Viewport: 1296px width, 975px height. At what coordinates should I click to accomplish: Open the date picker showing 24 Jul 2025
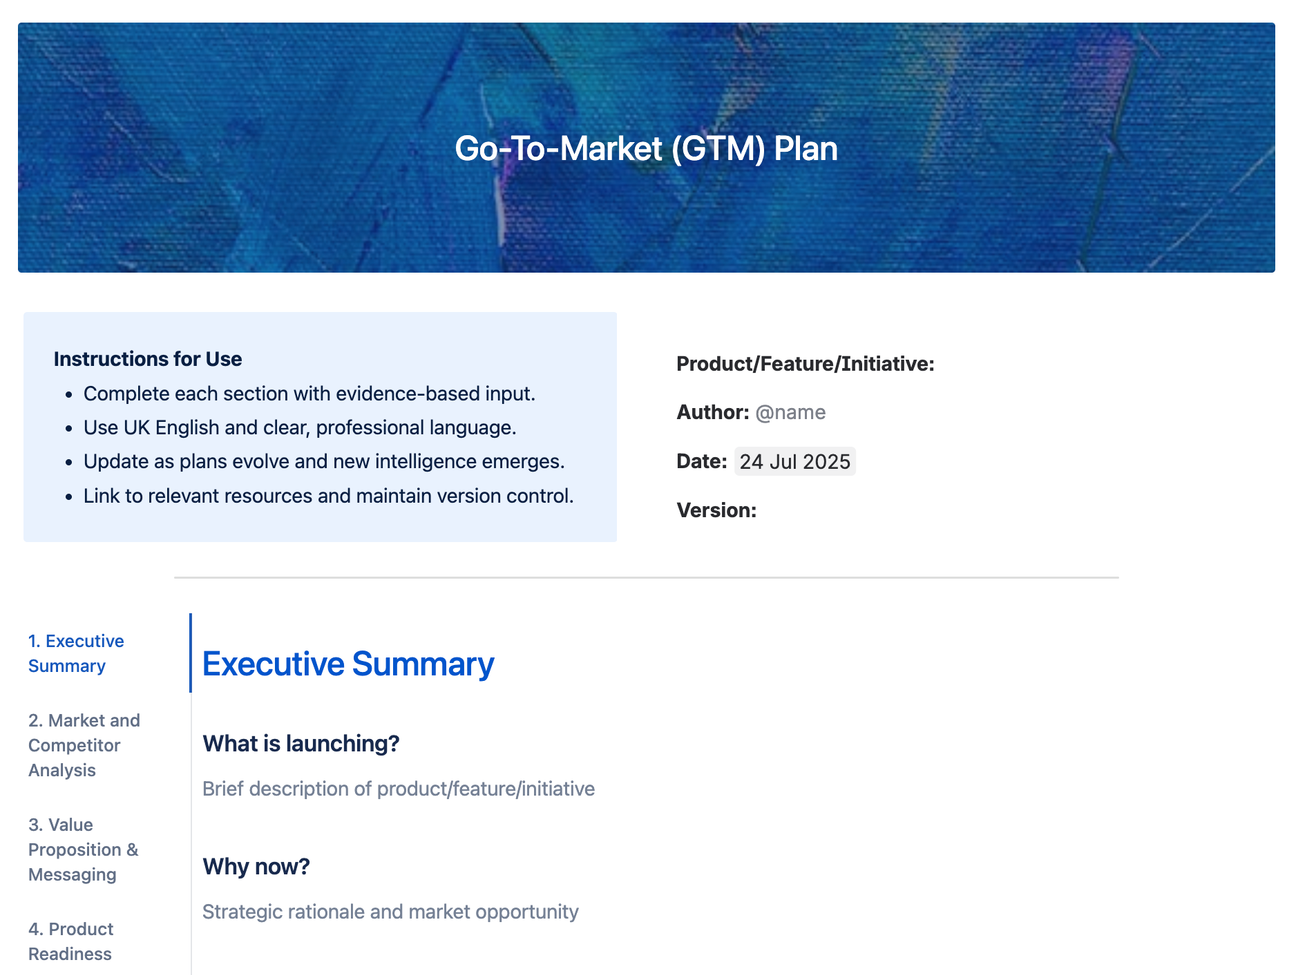(795, 461)
